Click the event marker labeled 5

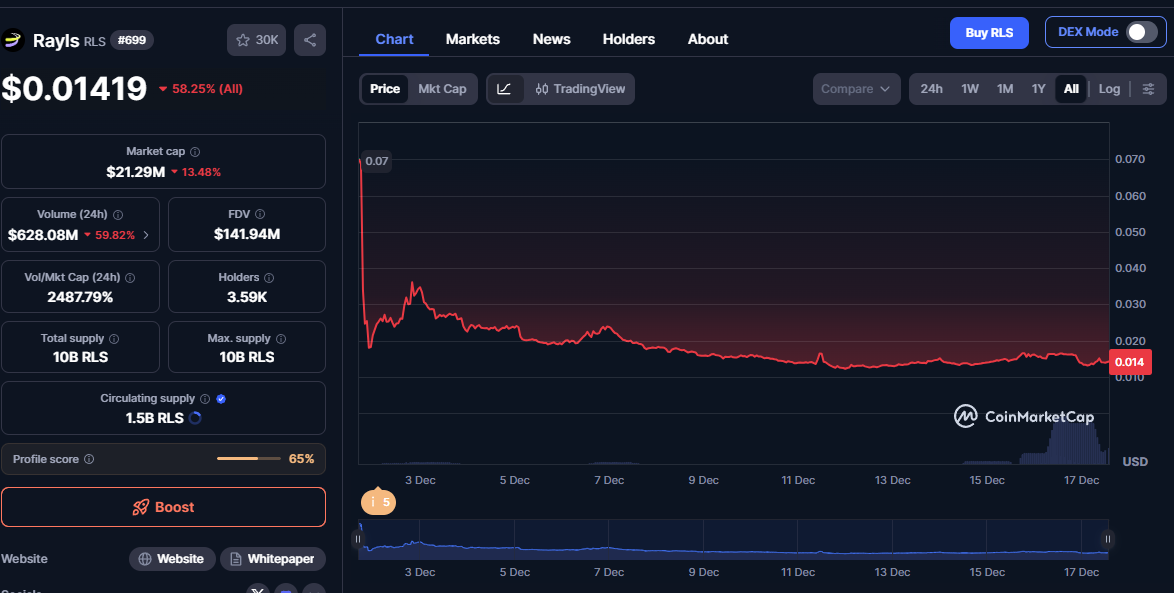click(379, 502)
